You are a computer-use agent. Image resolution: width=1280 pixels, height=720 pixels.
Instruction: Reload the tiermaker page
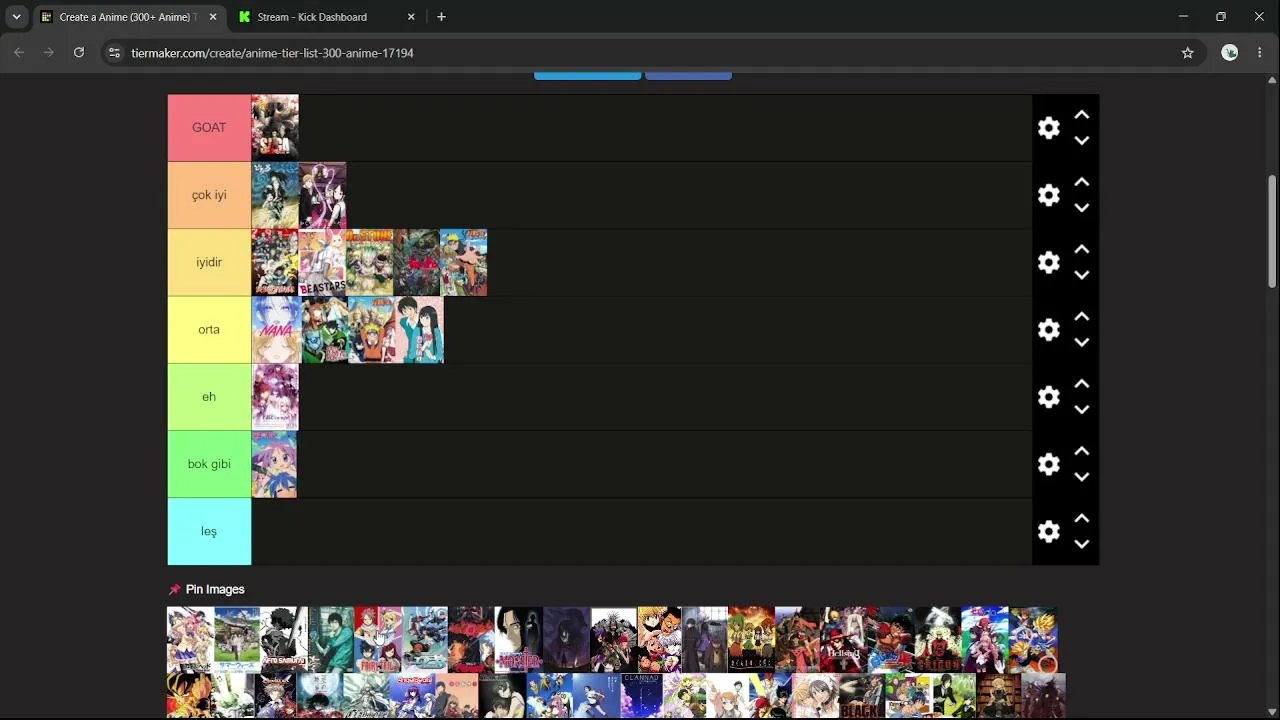(79, 53)
